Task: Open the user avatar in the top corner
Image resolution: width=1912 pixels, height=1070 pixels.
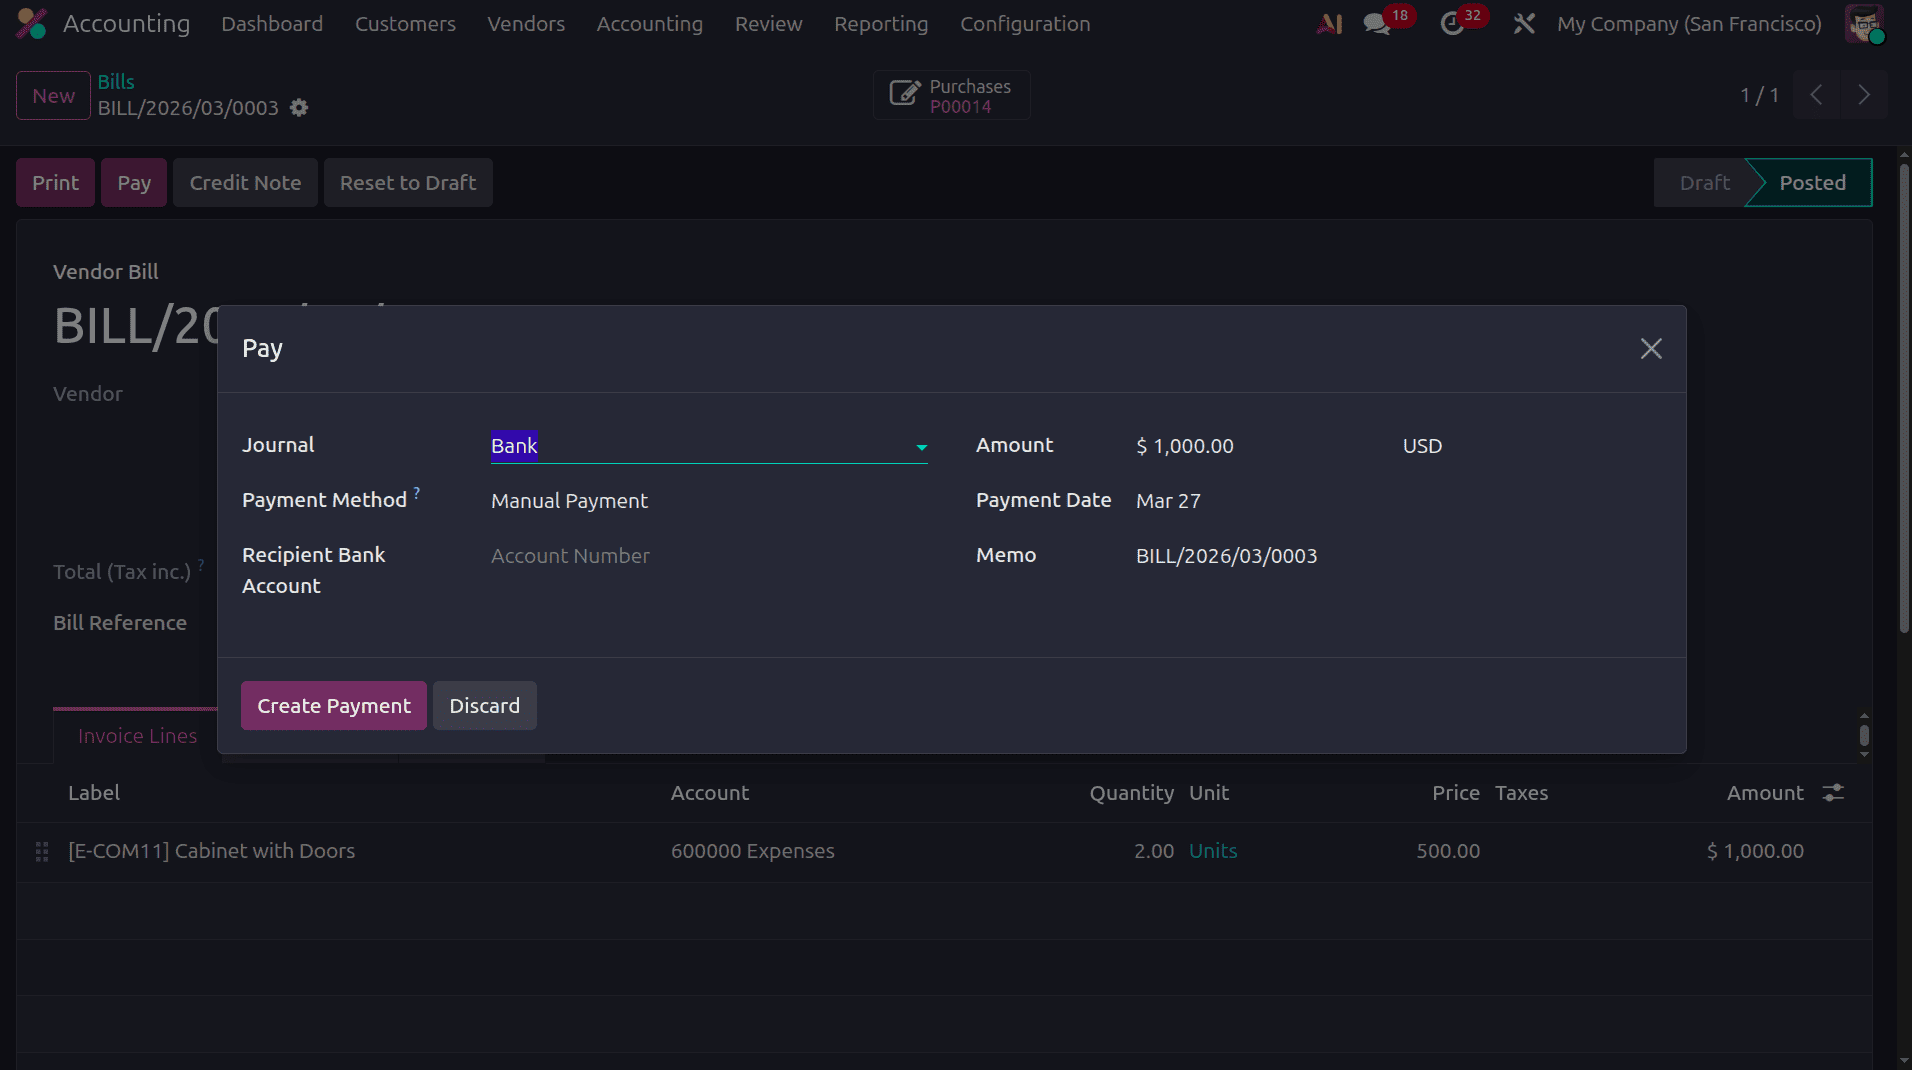Action: pyautogui.click(x=1866, y=24)
